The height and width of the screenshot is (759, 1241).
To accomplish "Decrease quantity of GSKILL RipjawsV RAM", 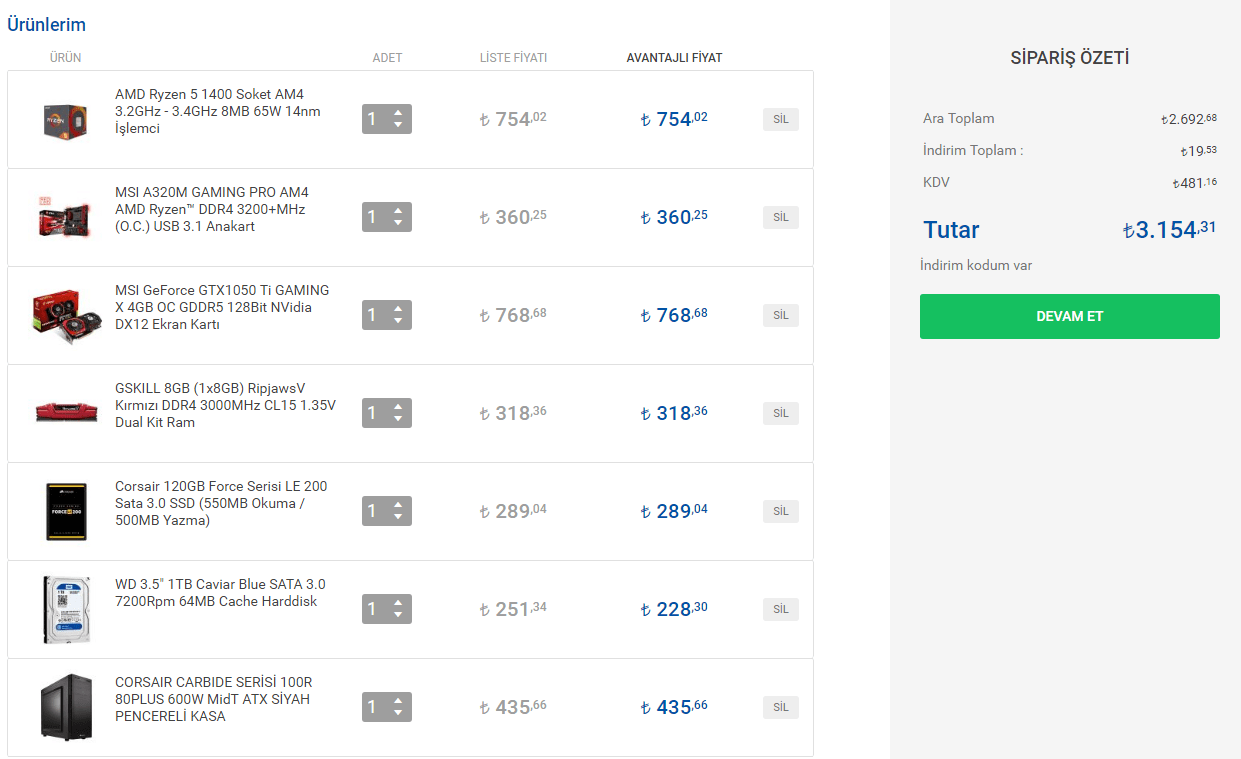I will pos(398,419).
